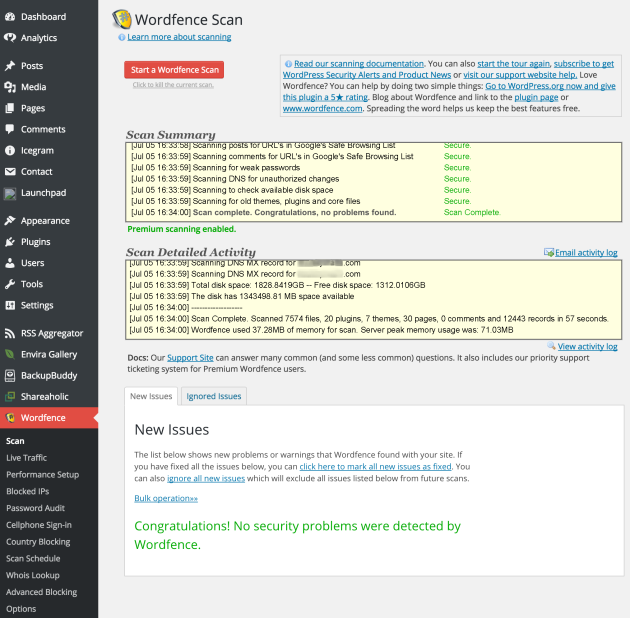Open Cellphone Sign-in page
Image resolution: width=630 pixels, height=618 pixels.
click(39, 525)
